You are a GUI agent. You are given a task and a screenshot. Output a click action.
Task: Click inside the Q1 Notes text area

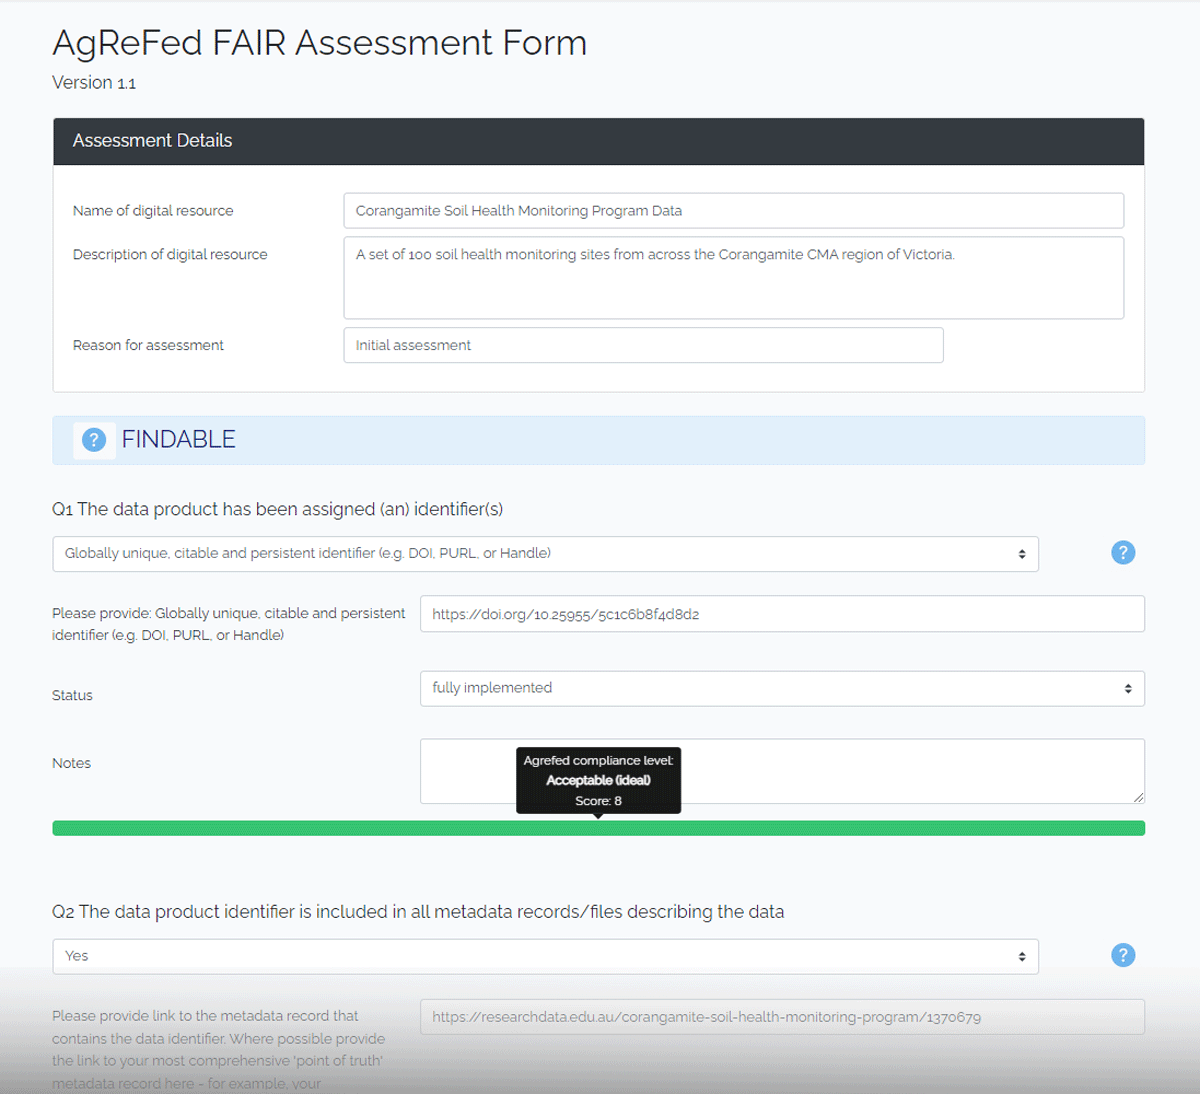pos(782,771)
